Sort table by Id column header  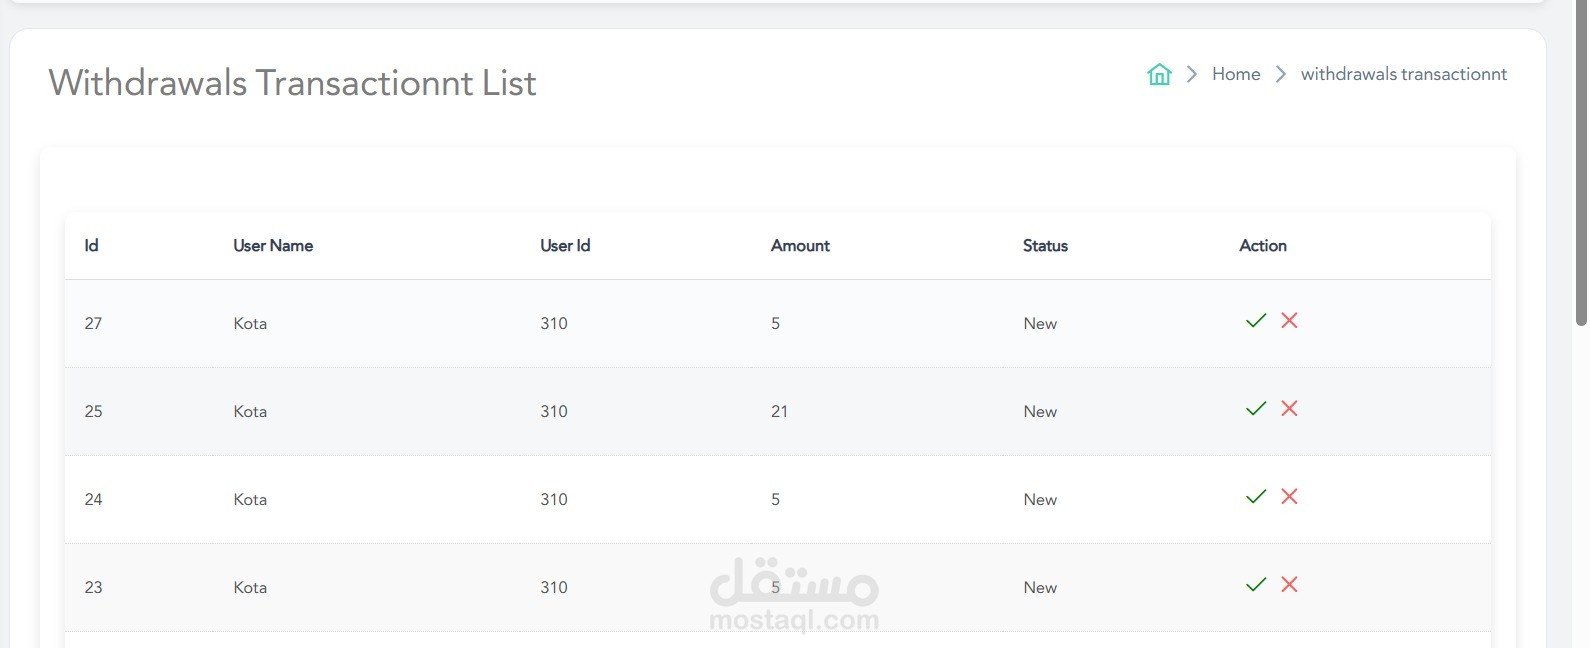(x=91, y=246)
